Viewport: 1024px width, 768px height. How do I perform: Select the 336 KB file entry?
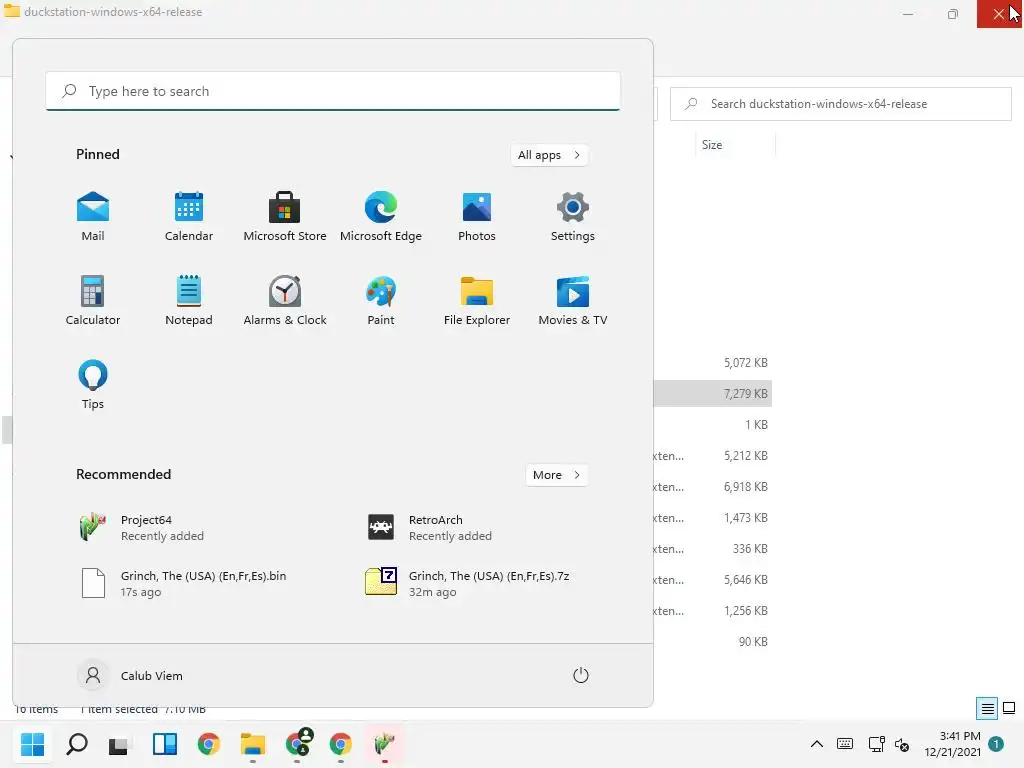[x=750, y=549]
